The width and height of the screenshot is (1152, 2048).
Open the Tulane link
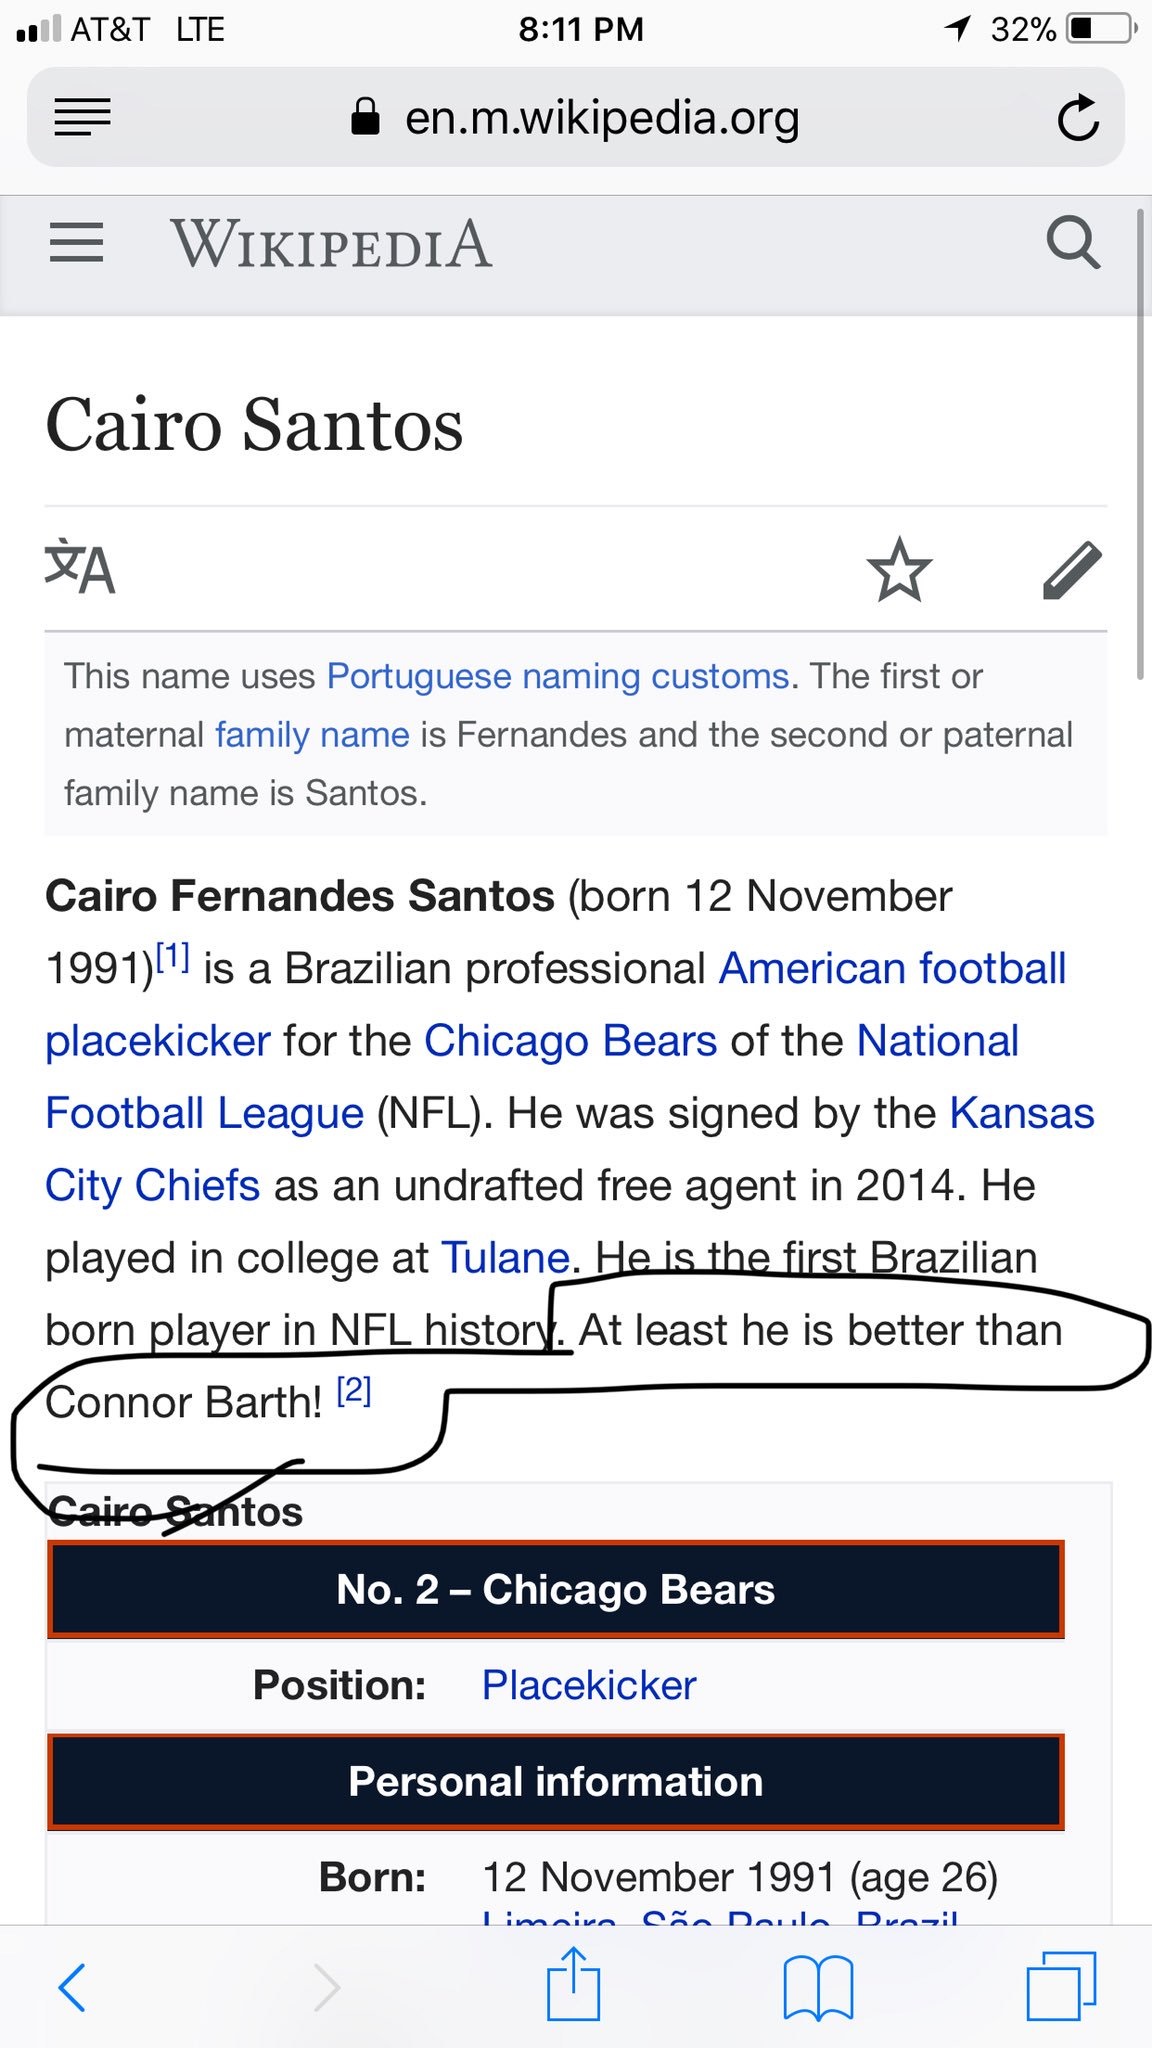pyautogui.click(x=505, y=1258)
